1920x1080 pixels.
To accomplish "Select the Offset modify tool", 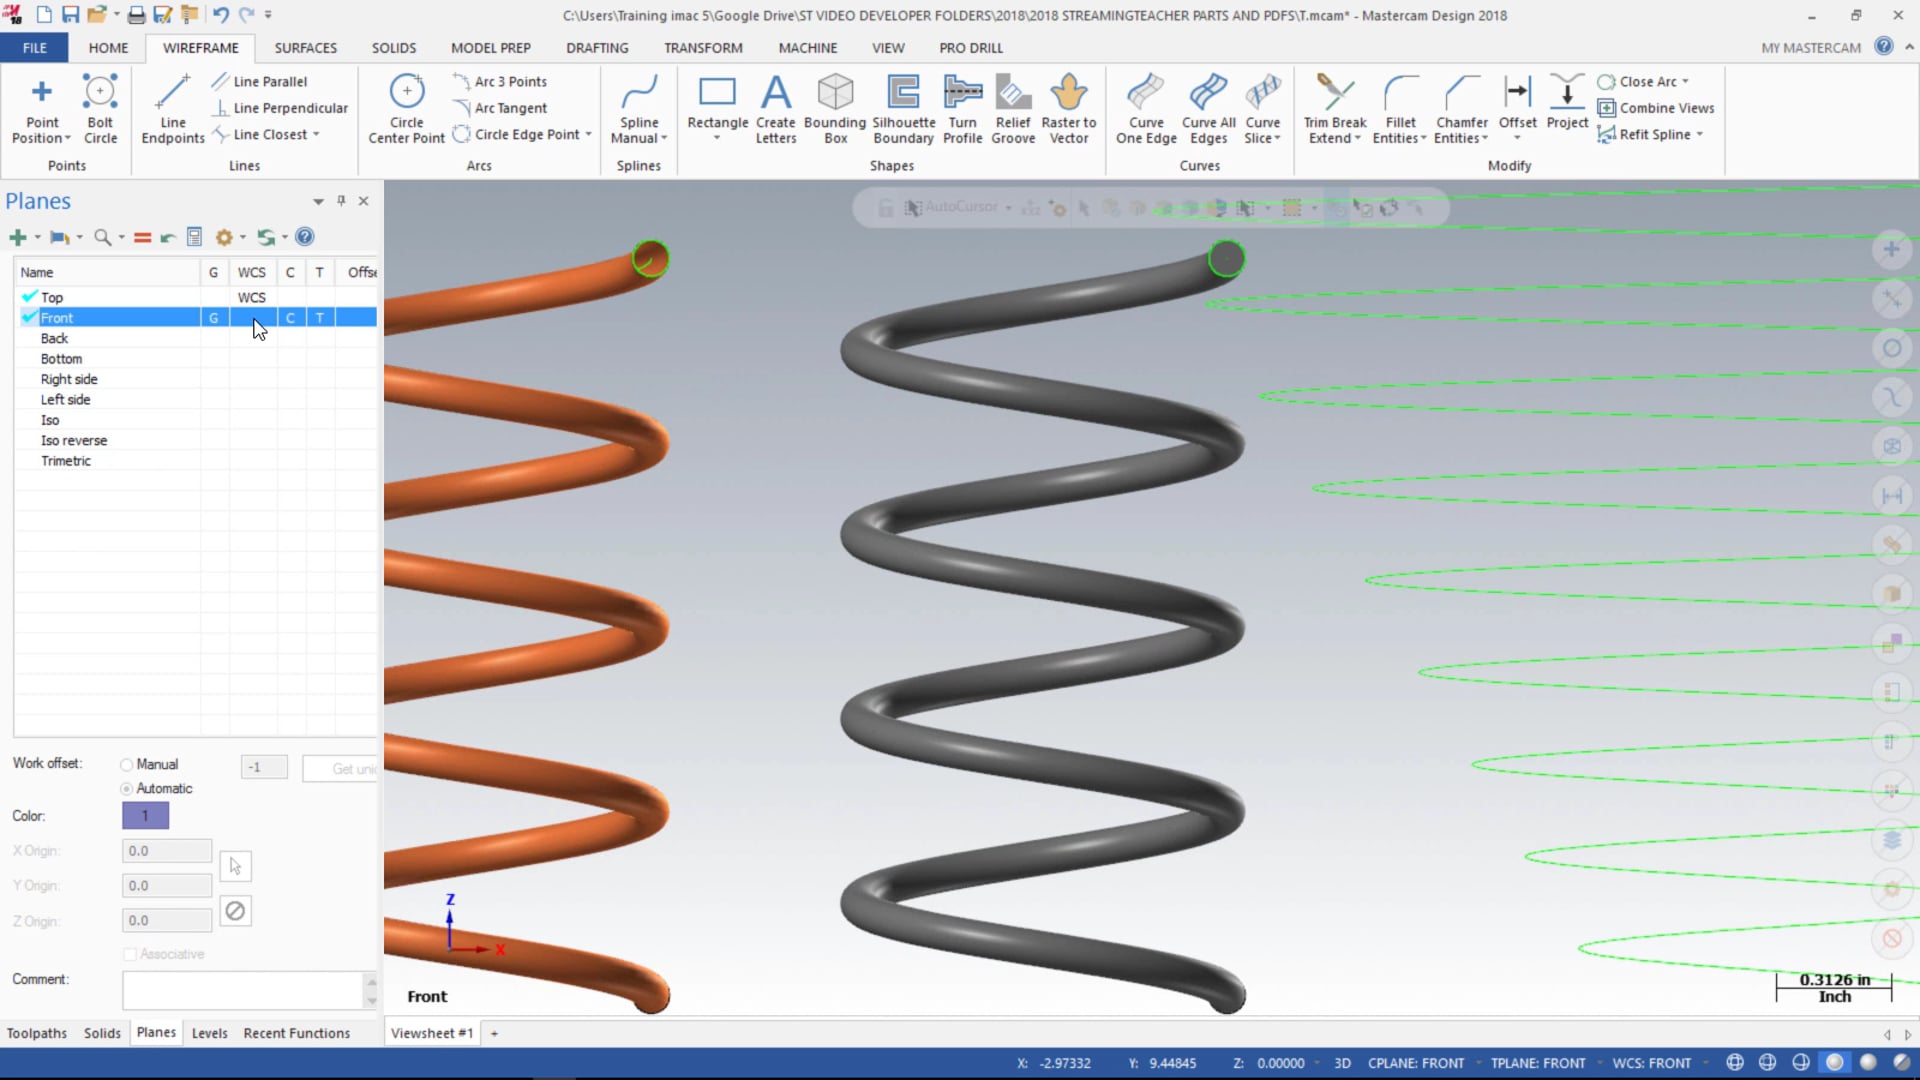I will 1517,100.
